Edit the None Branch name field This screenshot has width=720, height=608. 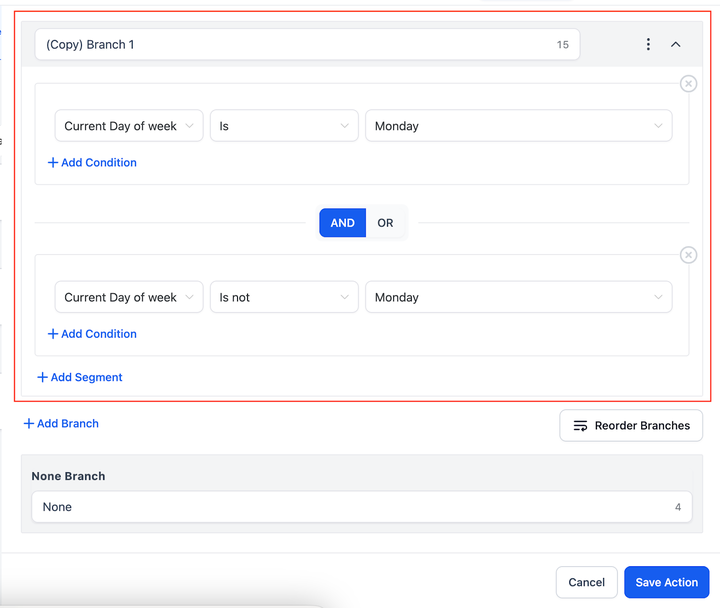(x=362, y=507)
